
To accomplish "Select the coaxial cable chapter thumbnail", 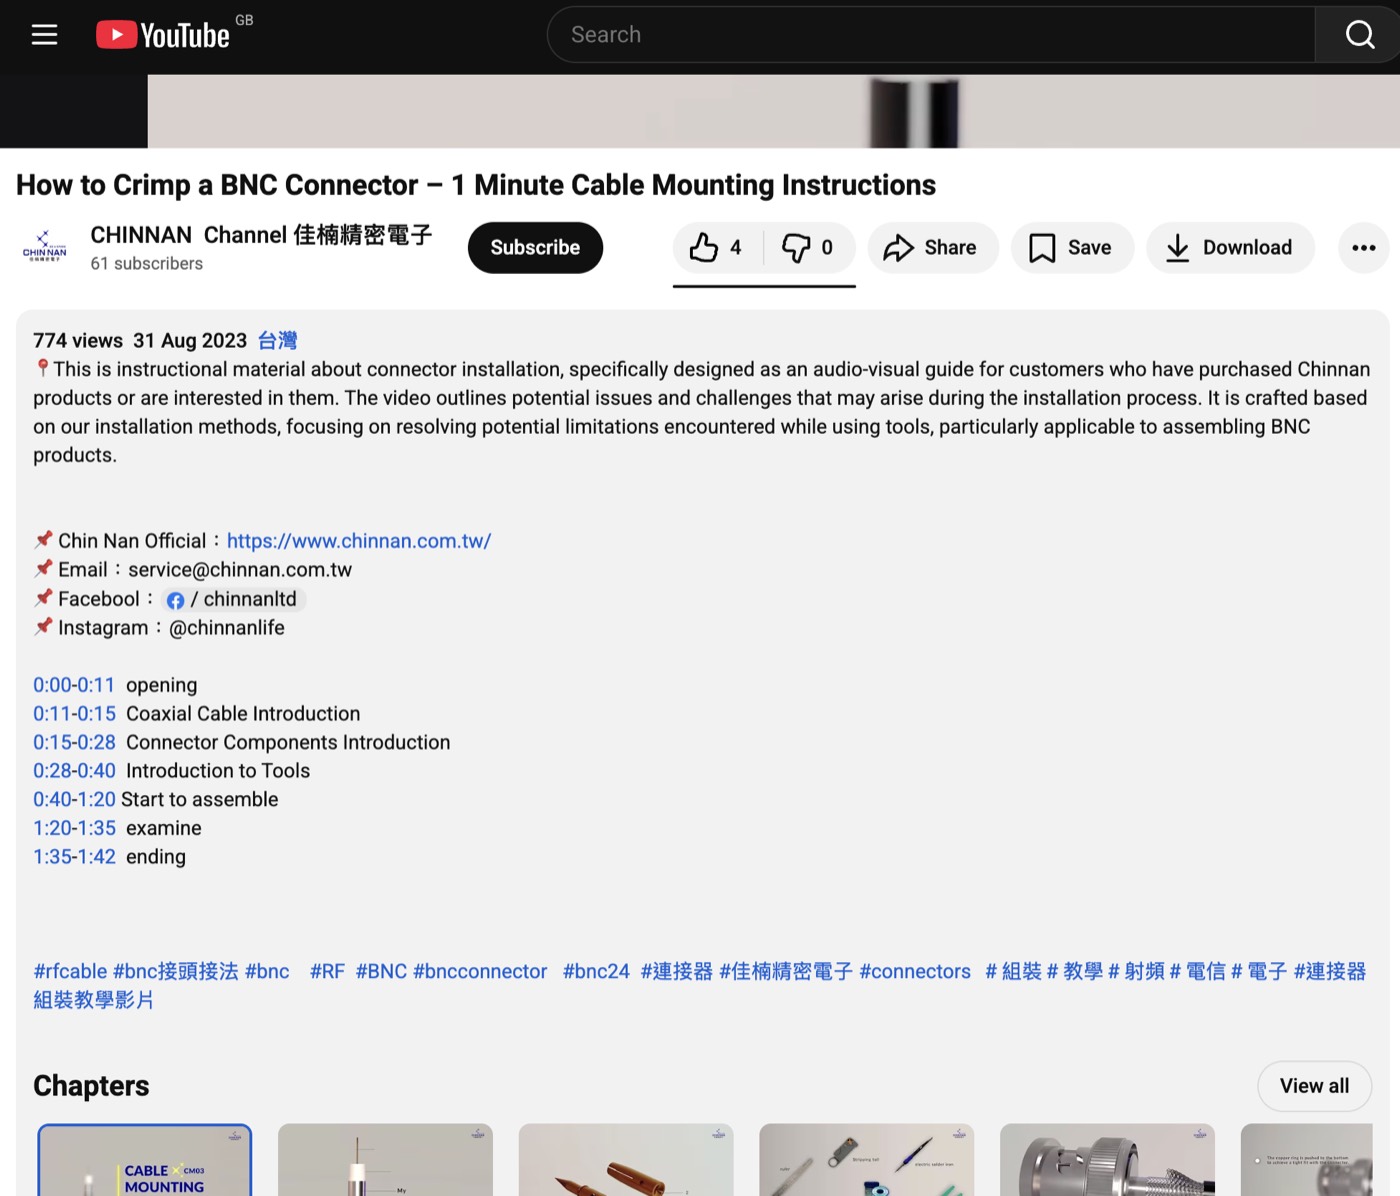I will tap(385, 1160).
